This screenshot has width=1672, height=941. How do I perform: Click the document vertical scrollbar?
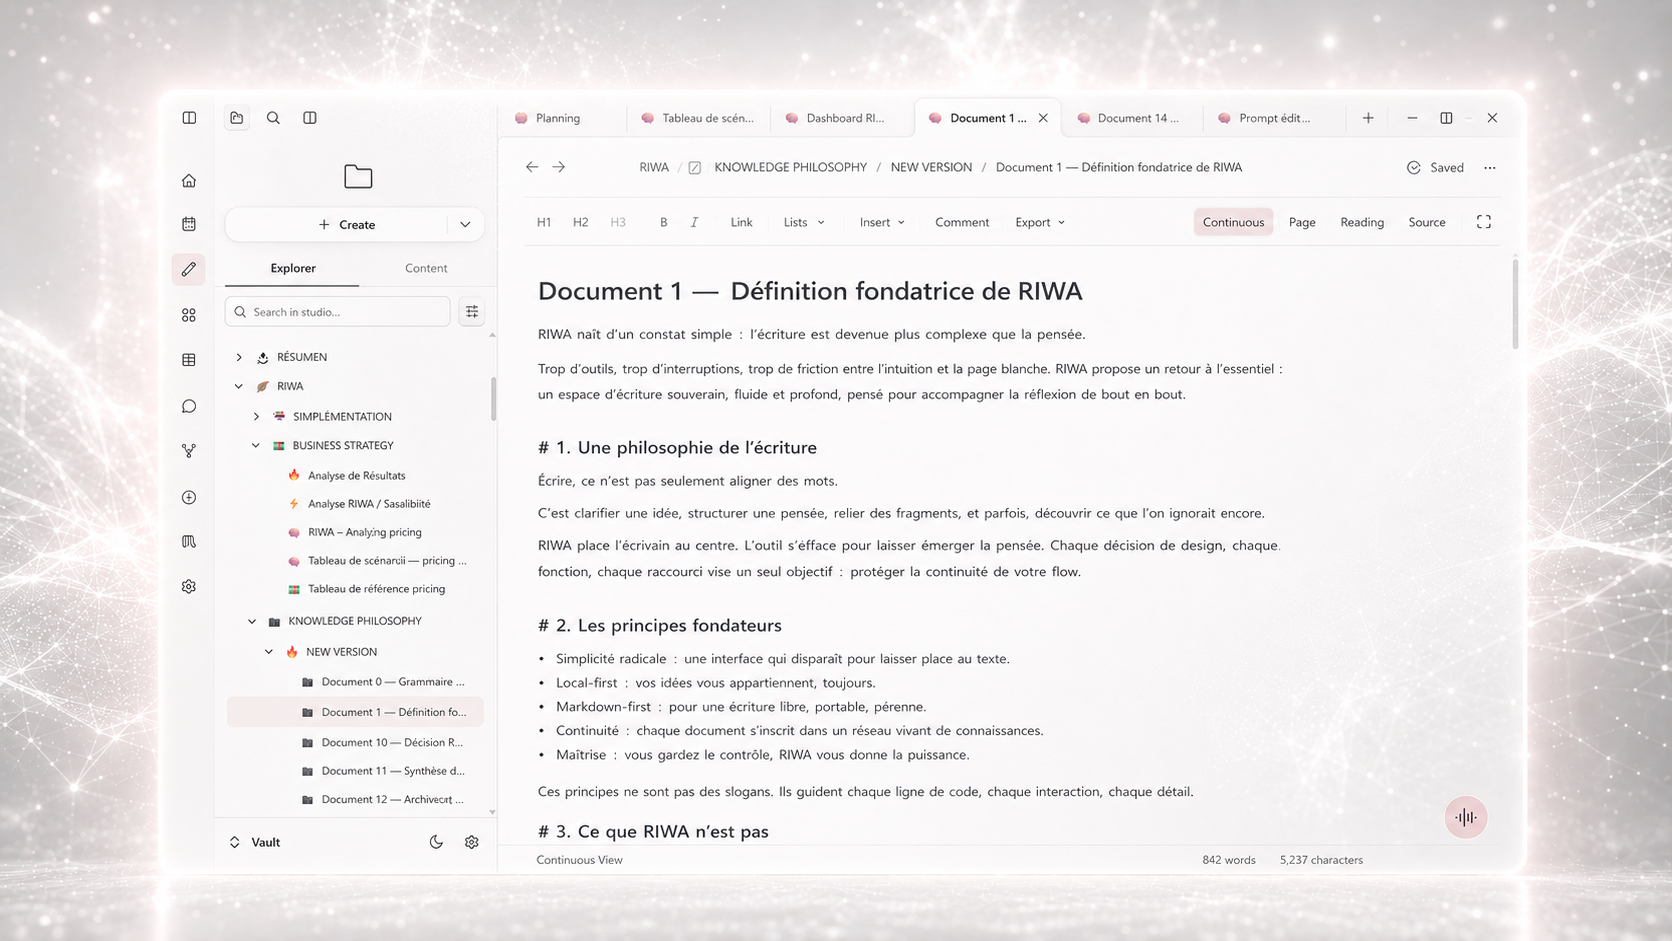[1515, 303]
